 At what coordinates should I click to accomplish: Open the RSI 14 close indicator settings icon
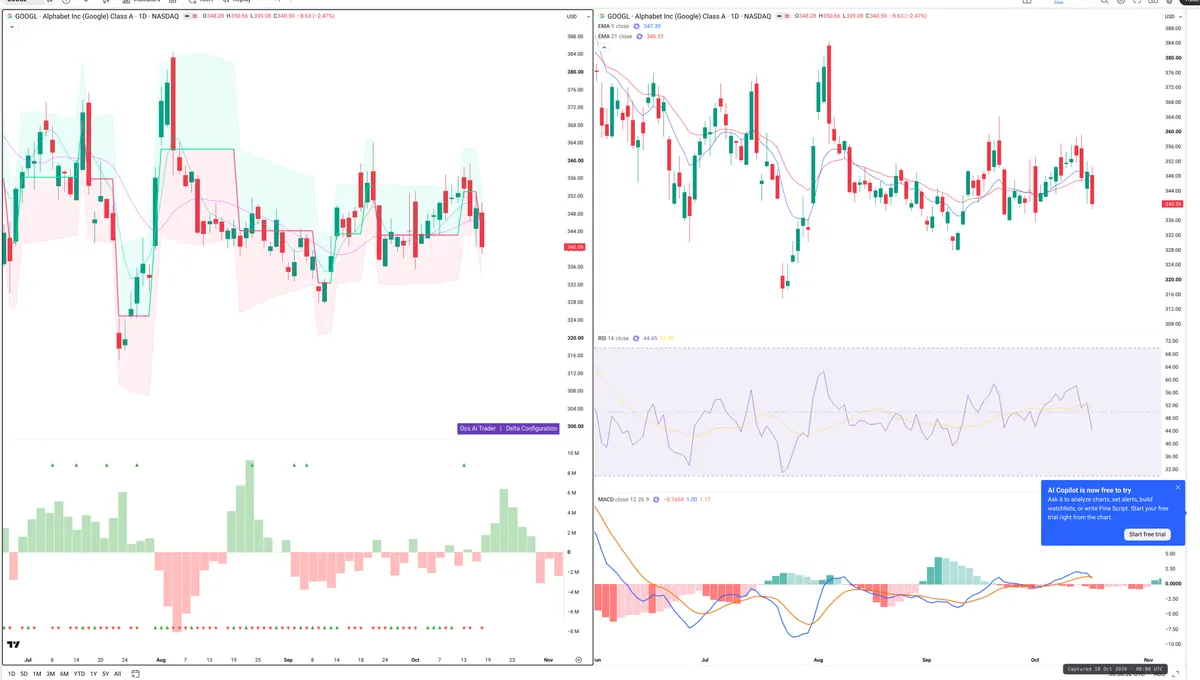636,338
